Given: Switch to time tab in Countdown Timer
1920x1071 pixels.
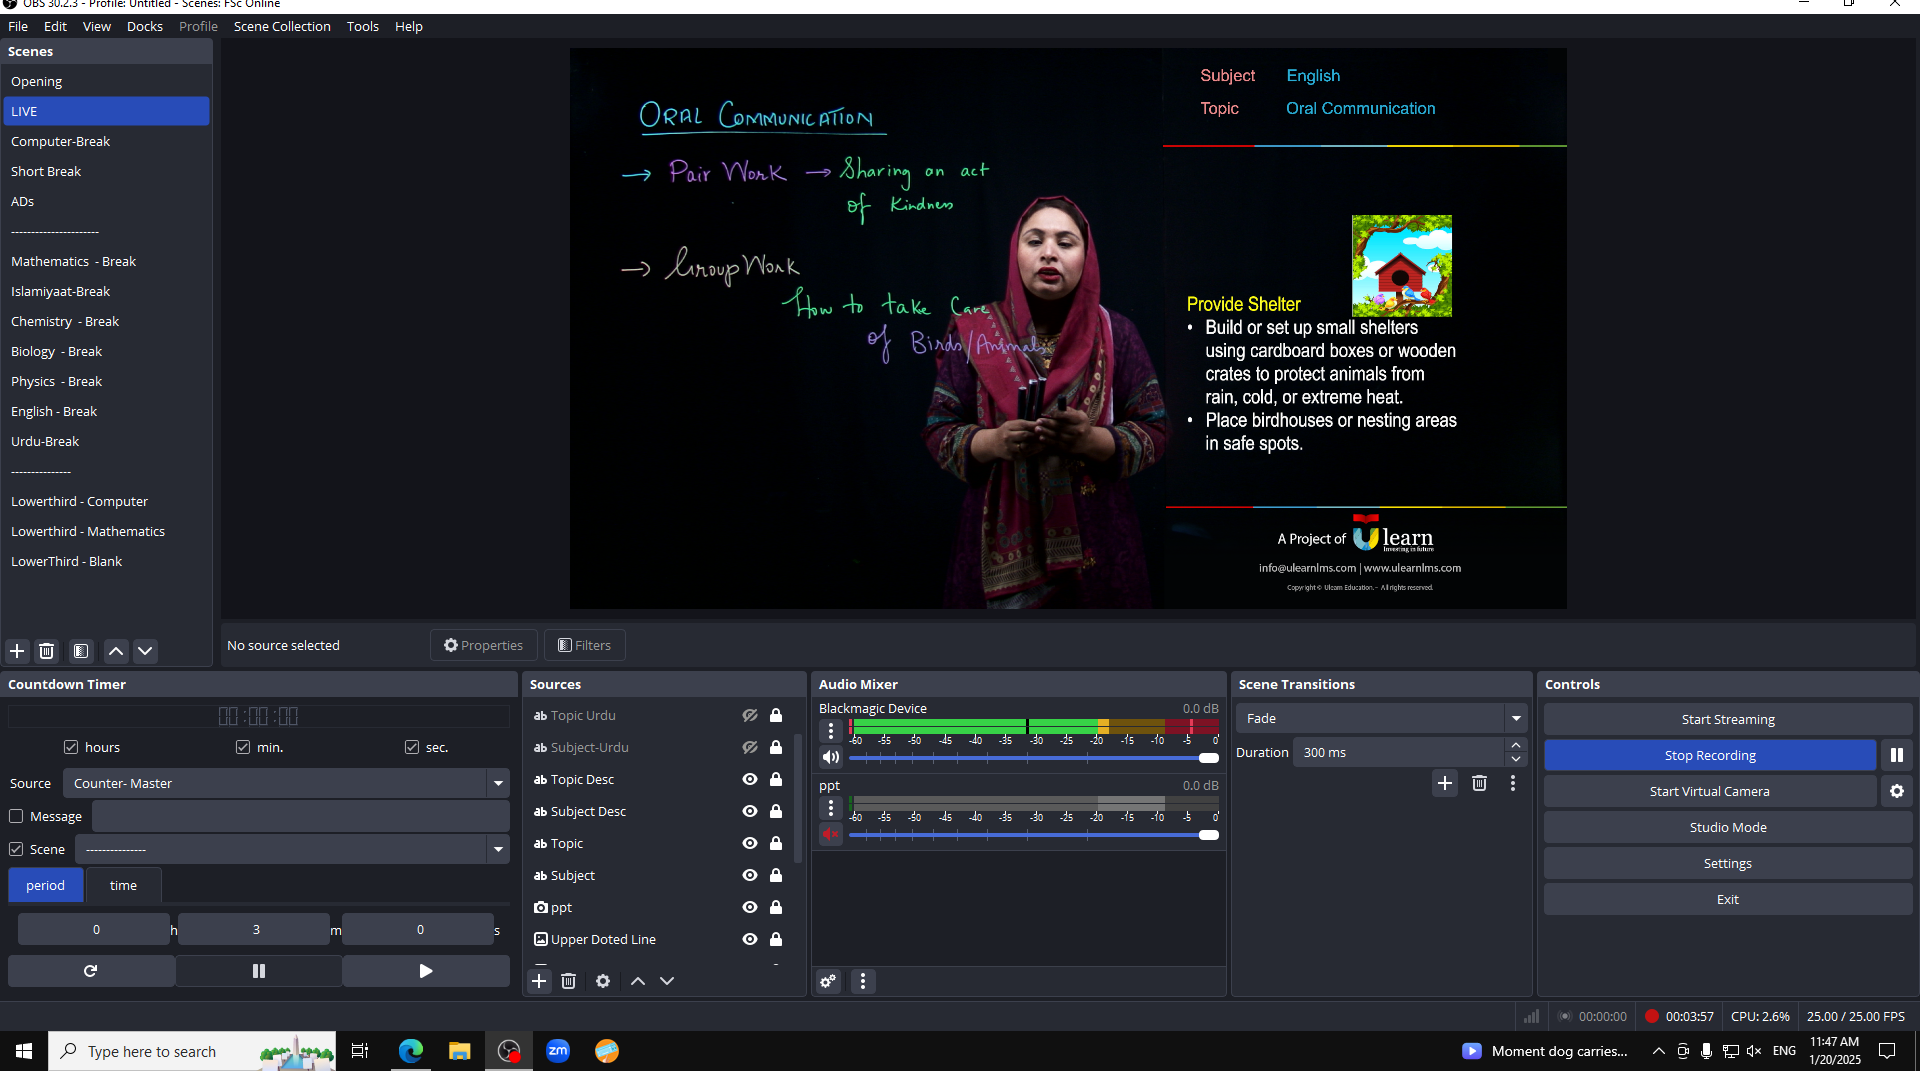Looking at the screenshot, I should (123, 885).
